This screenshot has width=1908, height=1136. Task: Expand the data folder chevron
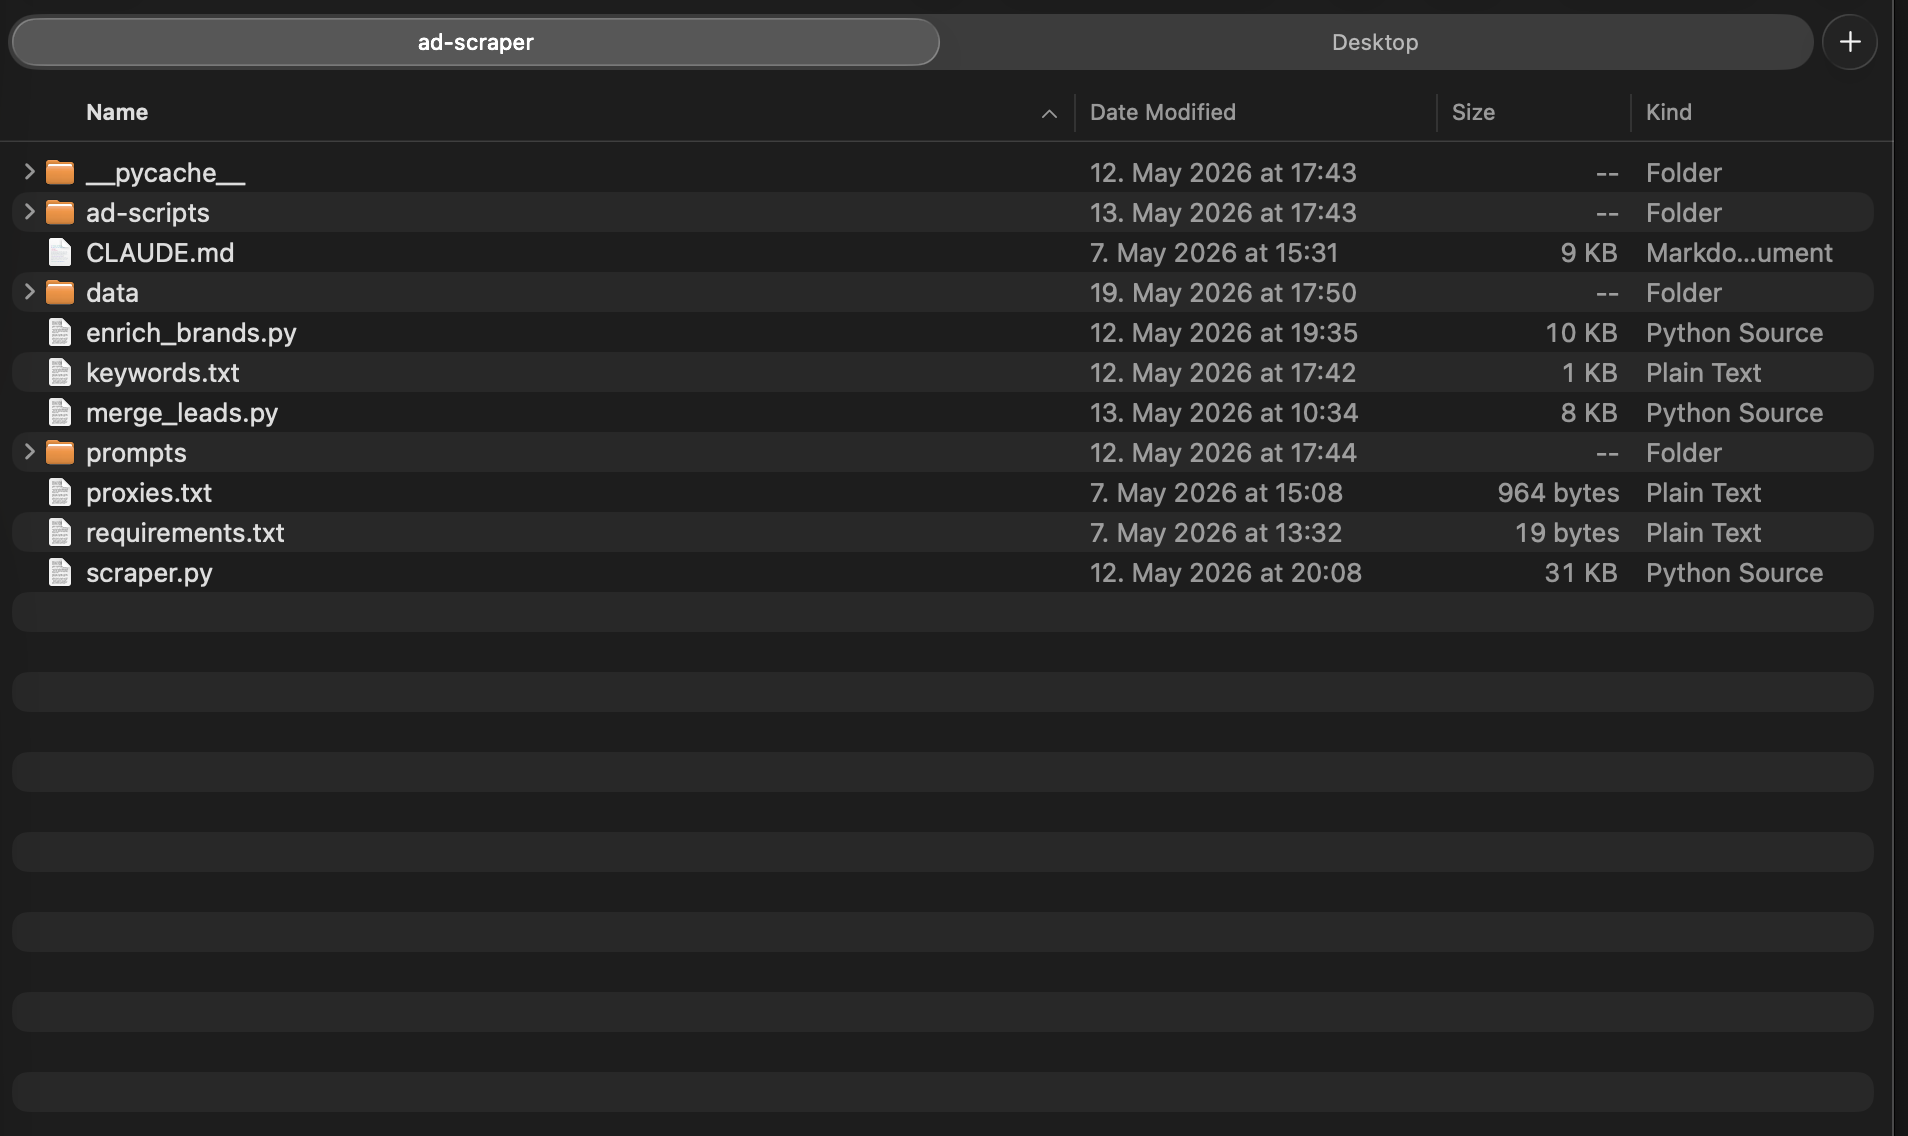(x=29, y=292)
